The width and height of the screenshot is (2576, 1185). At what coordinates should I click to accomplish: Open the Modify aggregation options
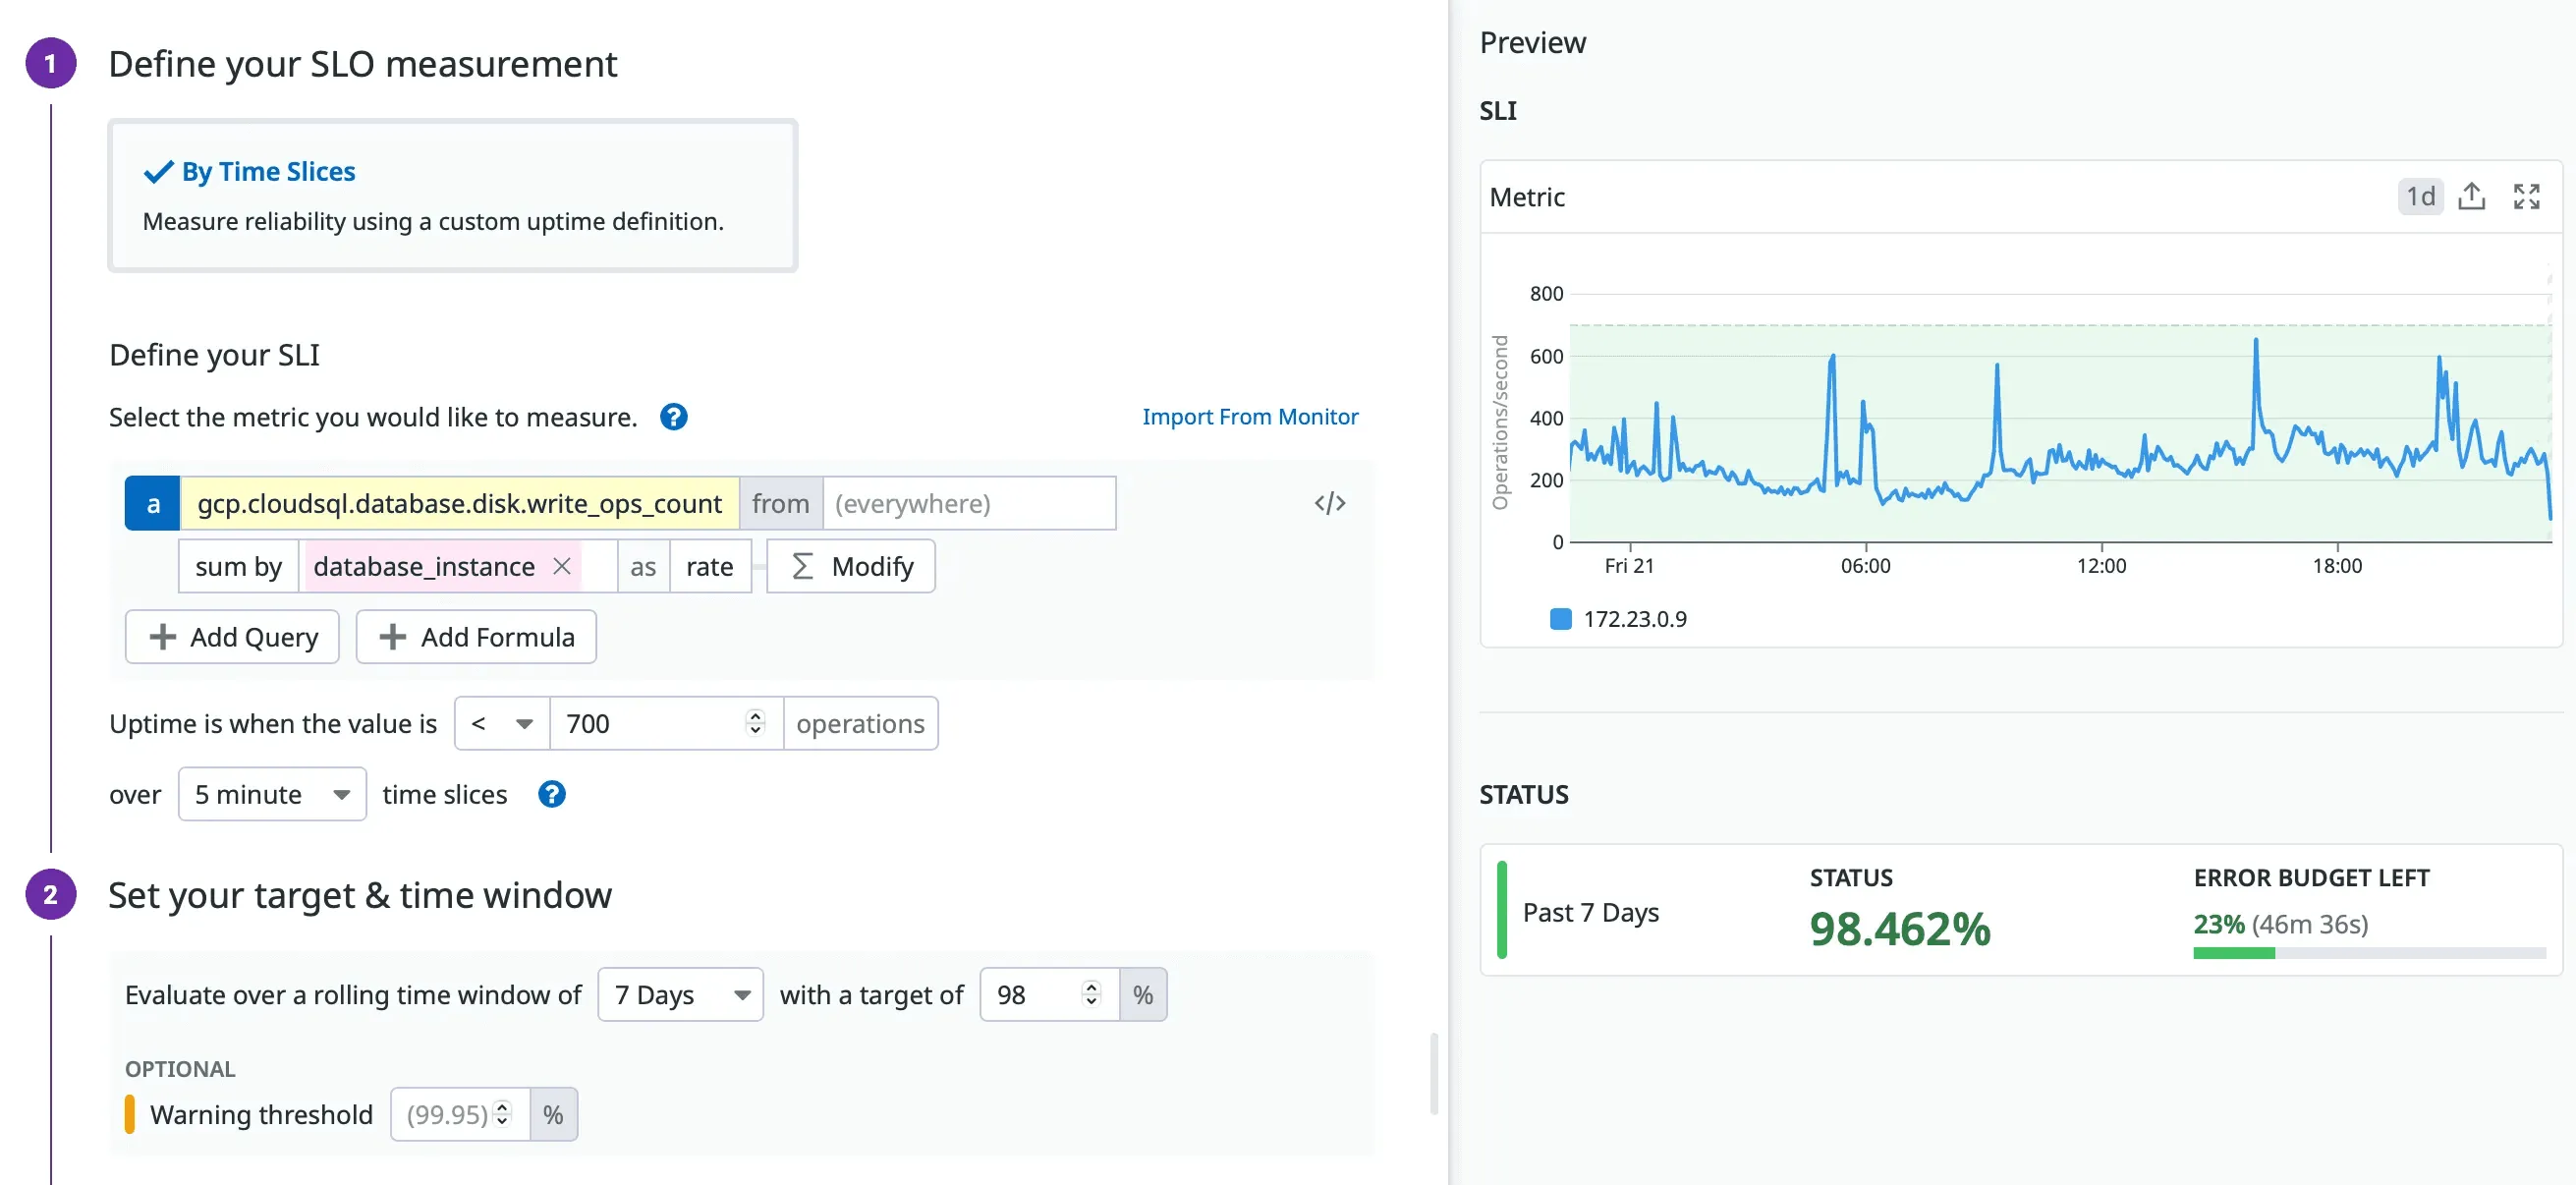[x=849, y=566]
